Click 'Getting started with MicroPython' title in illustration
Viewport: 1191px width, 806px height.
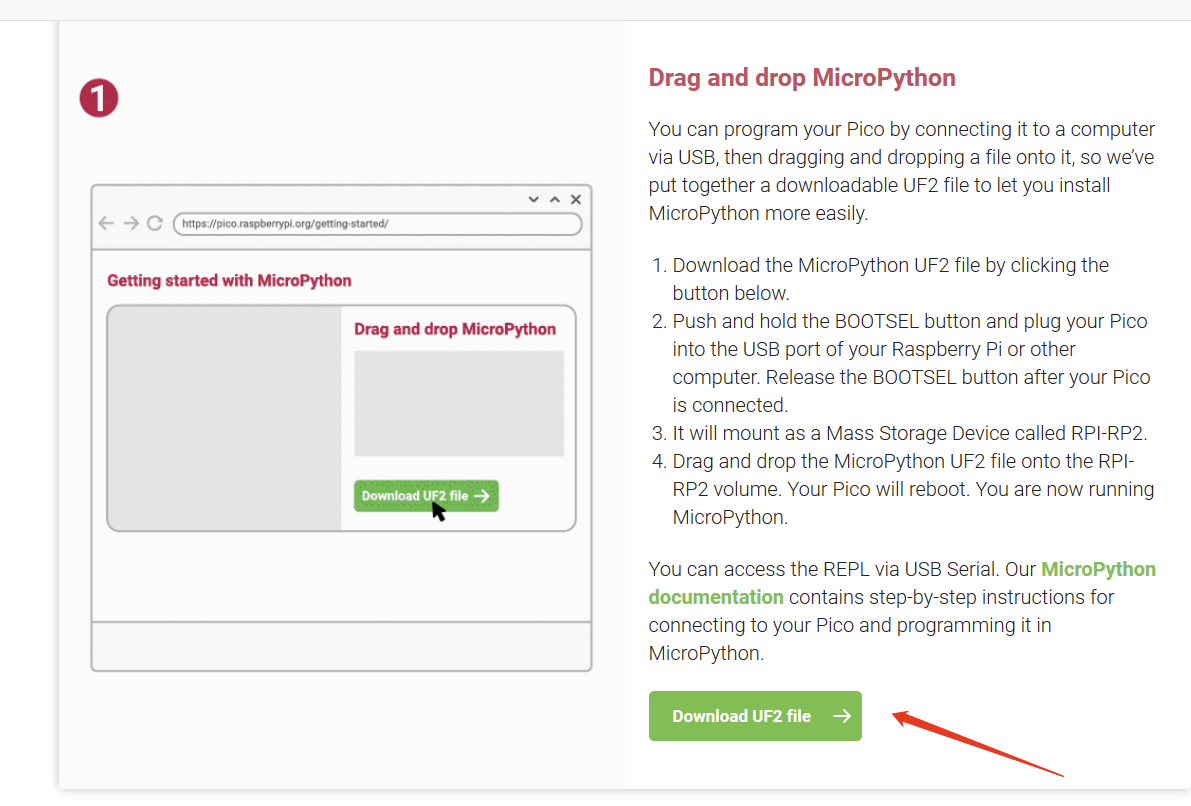pyautogui.click(x=229, y=280)
